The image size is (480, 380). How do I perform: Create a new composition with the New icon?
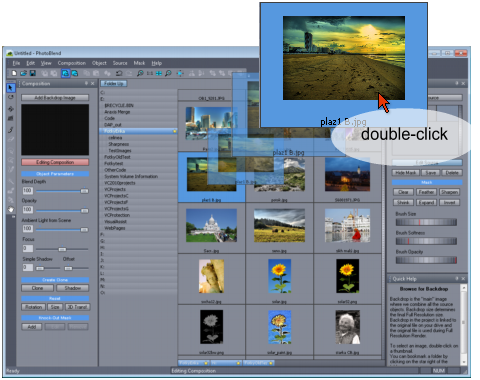(14, 73)
